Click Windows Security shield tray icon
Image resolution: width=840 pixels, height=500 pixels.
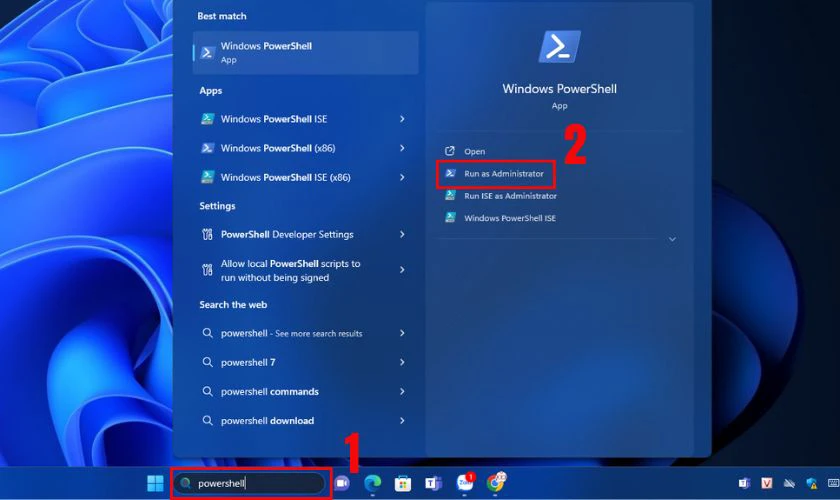point(812,483)
